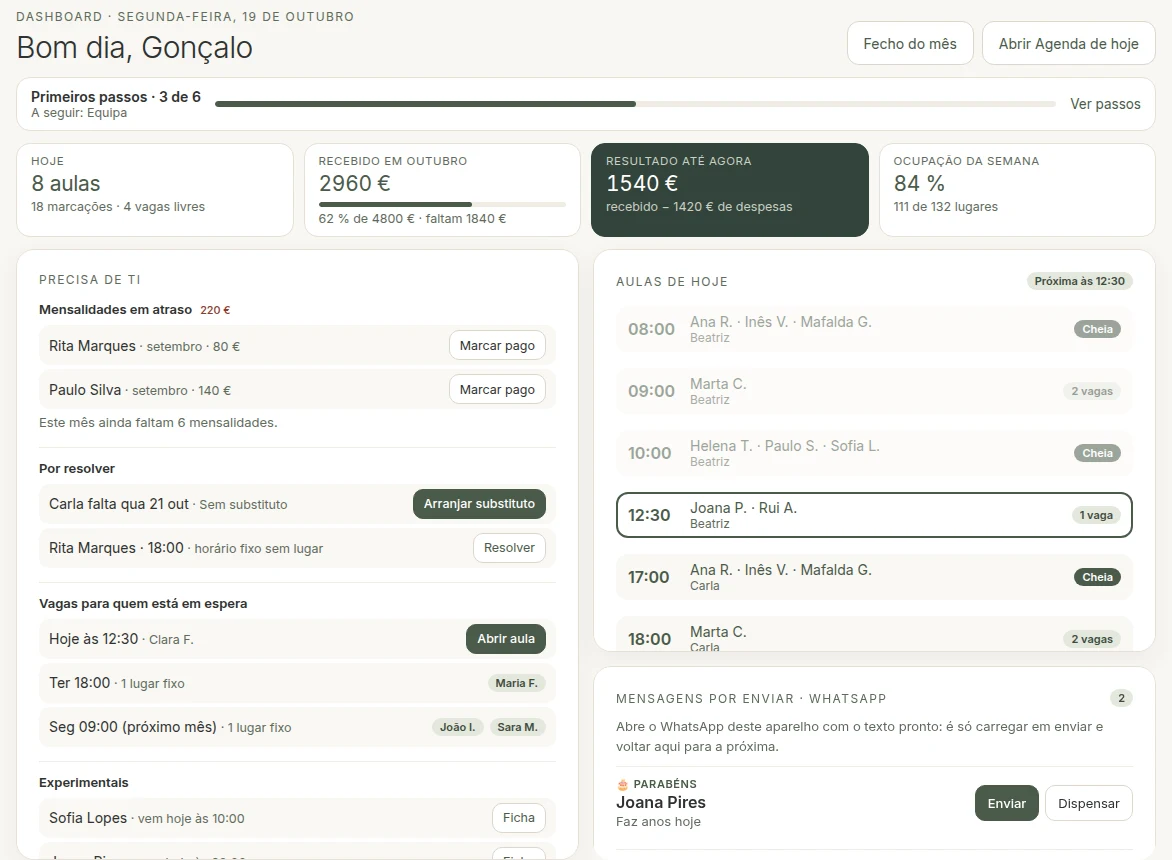The height and width of the screenshot is (860, 1172).
Task: Select Sofia Lopes experimental row
Action: 297,817
